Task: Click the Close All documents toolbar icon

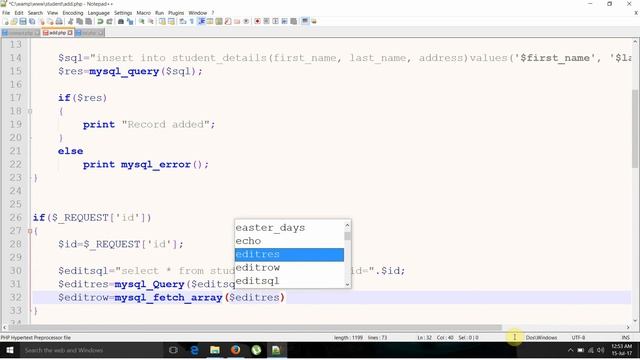Action: coord(50,21)
